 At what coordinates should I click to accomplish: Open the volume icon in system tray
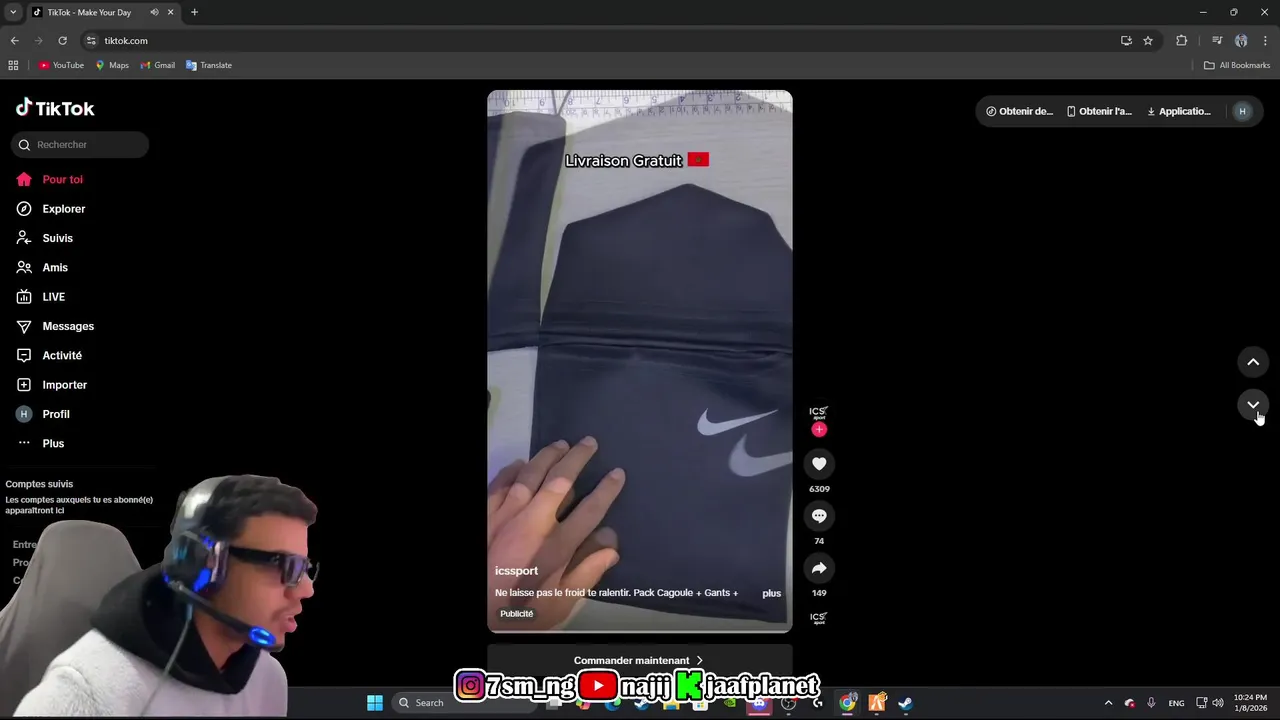(x=1218, y=702)
